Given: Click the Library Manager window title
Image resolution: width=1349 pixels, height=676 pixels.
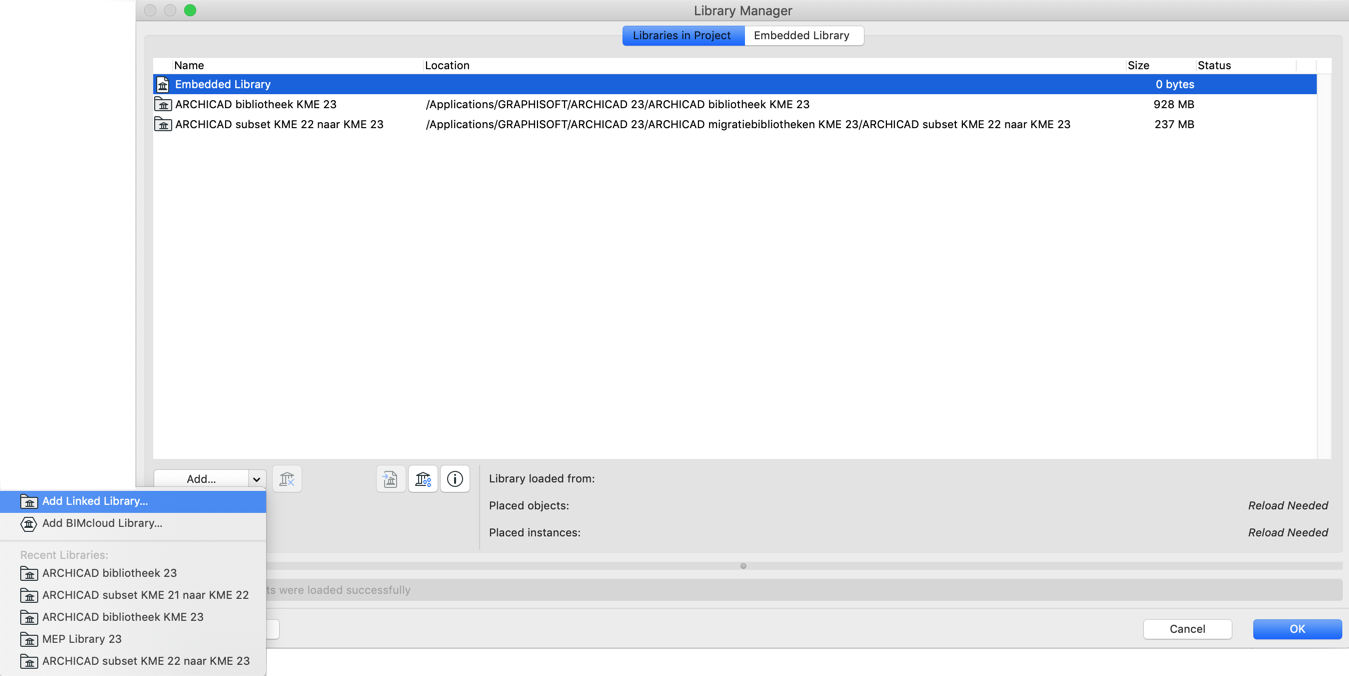Looking at the screenshot, I should (743, 11).
